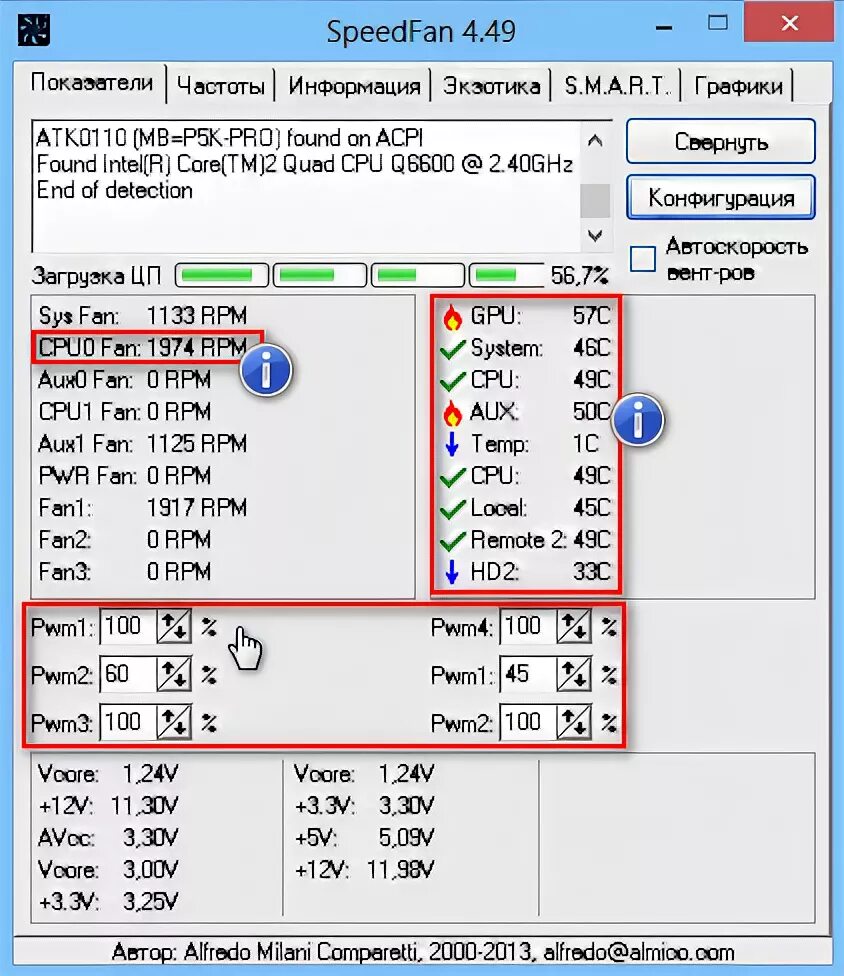
Task: Click the AVcc 3,30V voltage reading
Action: coord(108,838)
